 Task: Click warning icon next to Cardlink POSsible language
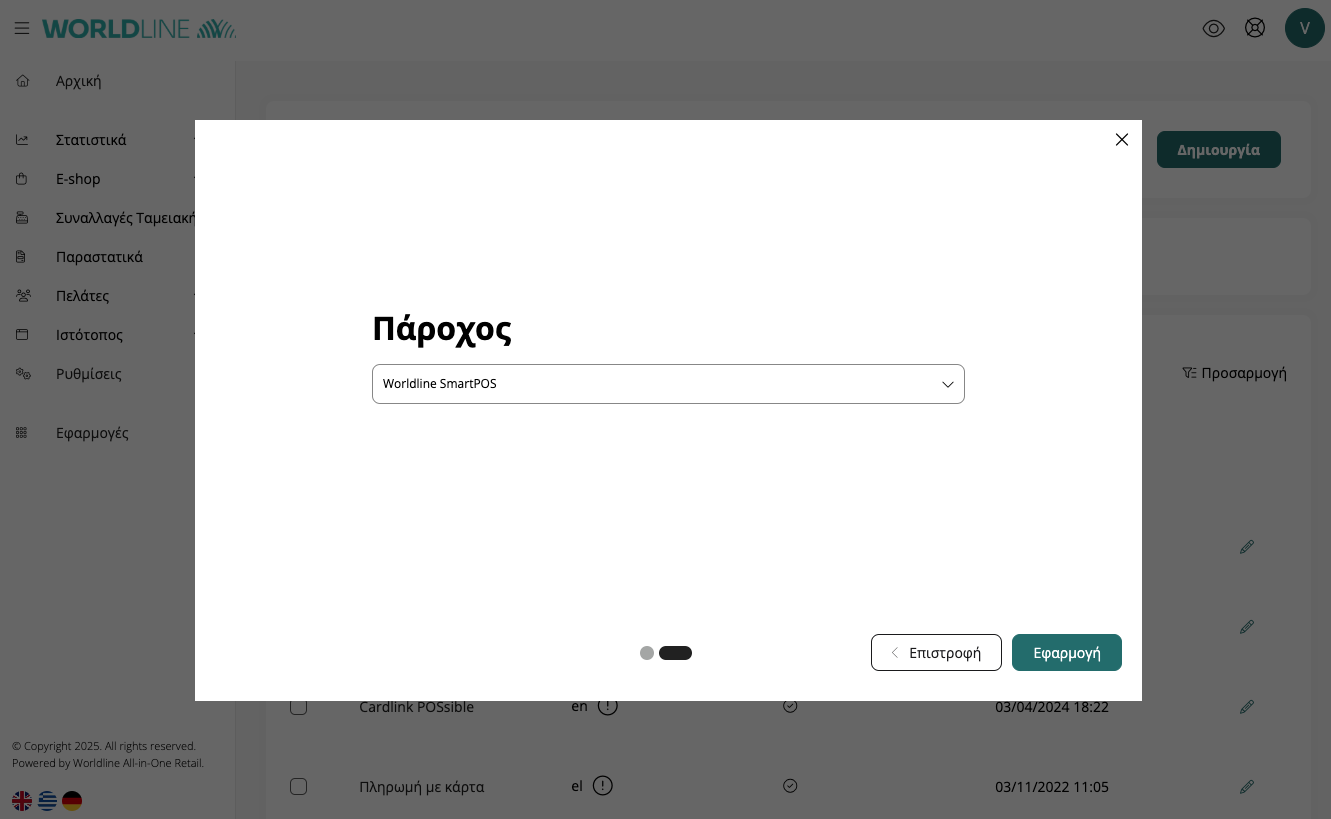click(x=607, y=706)
